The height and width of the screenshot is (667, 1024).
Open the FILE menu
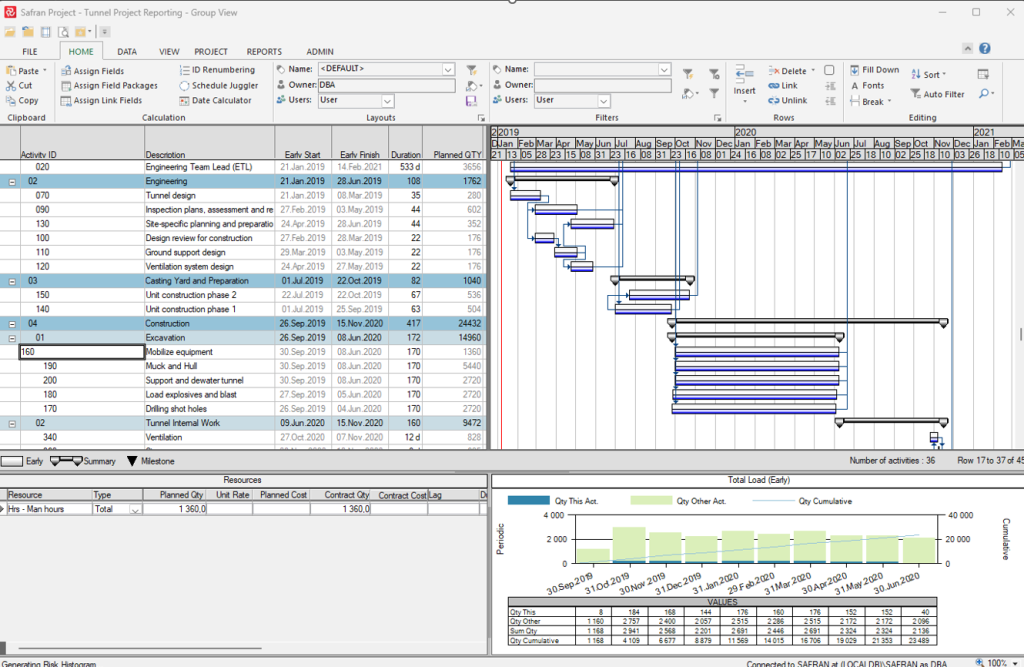(30, 52)
